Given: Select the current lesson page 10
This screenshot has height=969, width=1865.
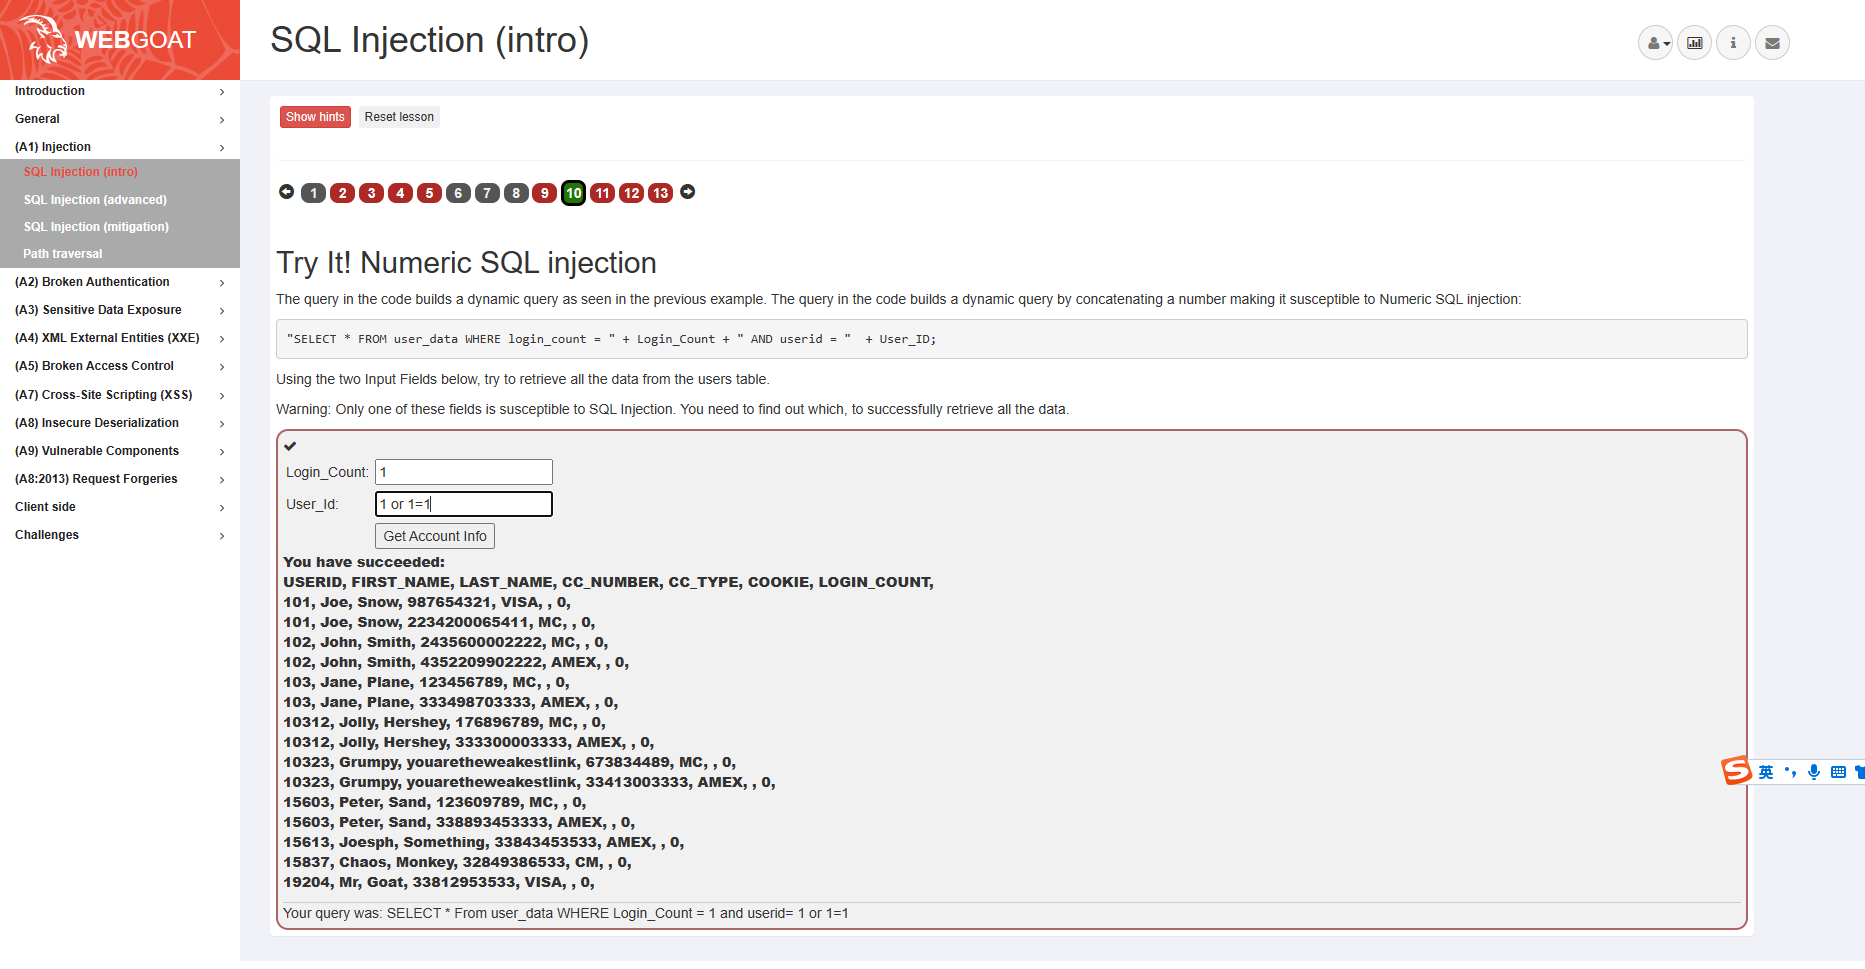Looking at the screenshot, I should click(x=573, y=193).
